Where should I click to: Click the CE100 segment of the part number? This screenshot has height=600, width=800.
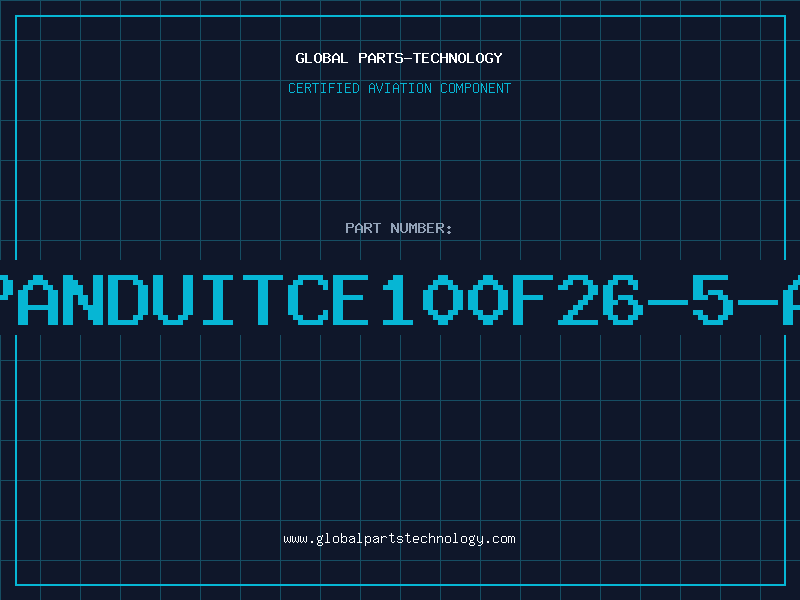[x=398, y=299]
